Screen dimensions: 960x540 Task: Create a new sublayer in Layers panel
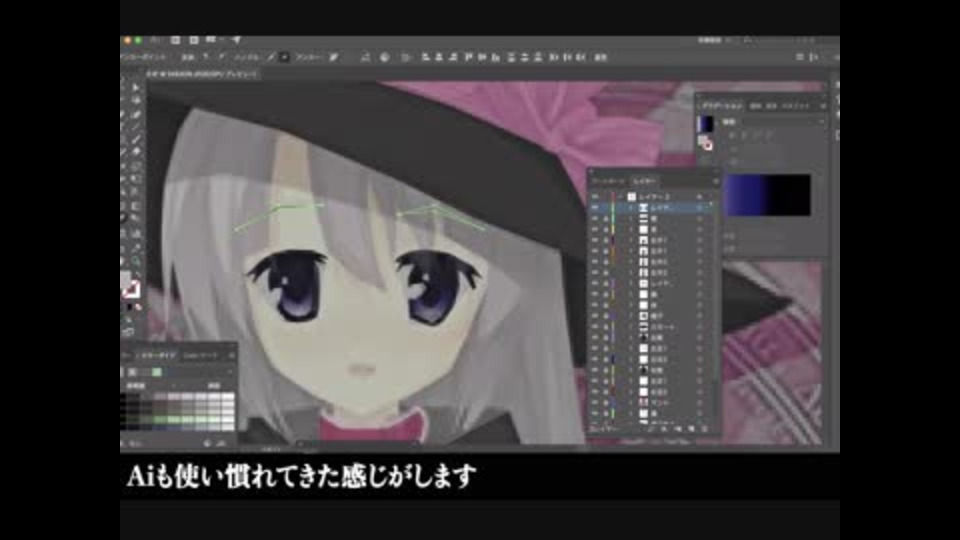pos(678,430)
